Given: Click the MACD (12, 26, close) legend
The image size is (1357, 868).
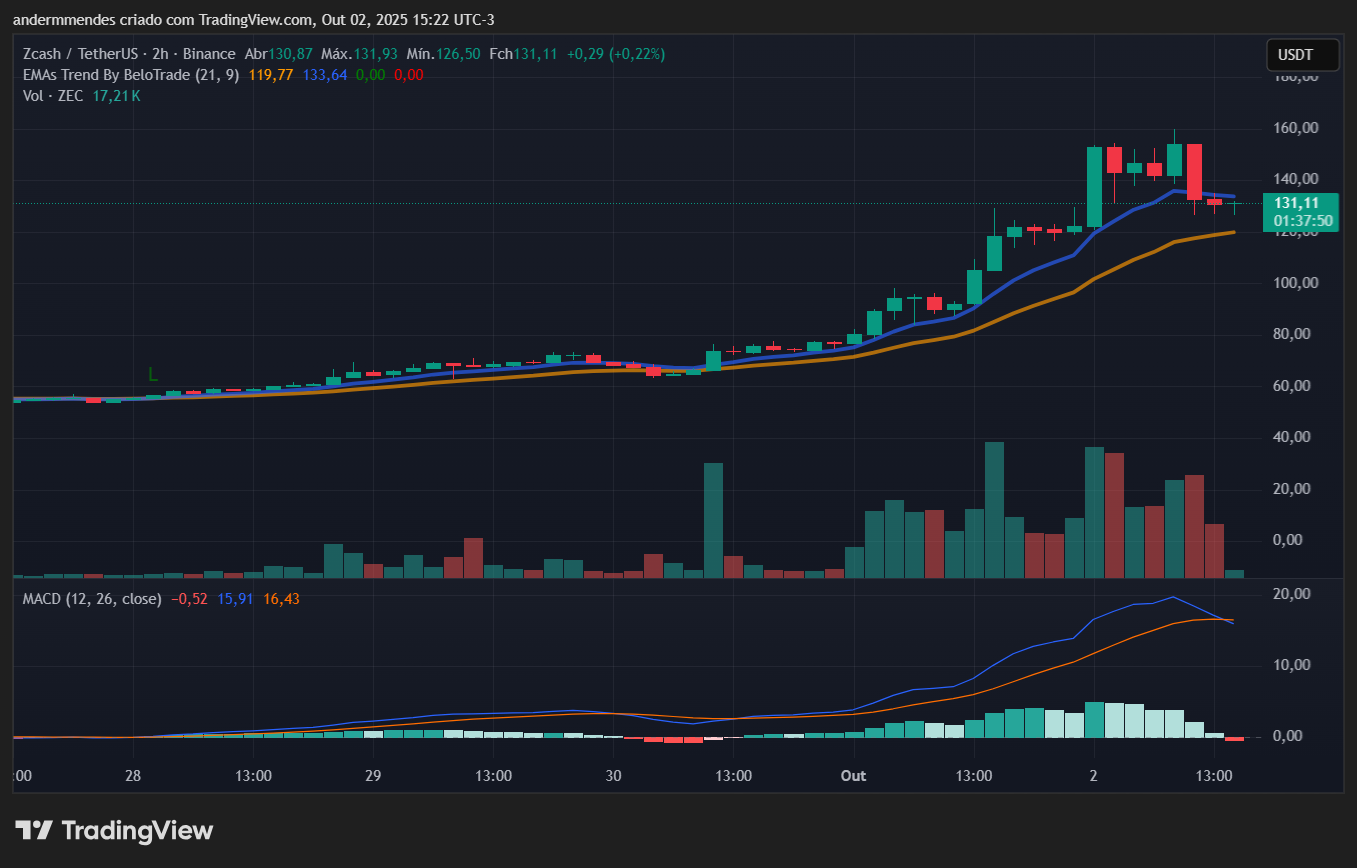Looking at the screenshot, I should tap(91, 599).
